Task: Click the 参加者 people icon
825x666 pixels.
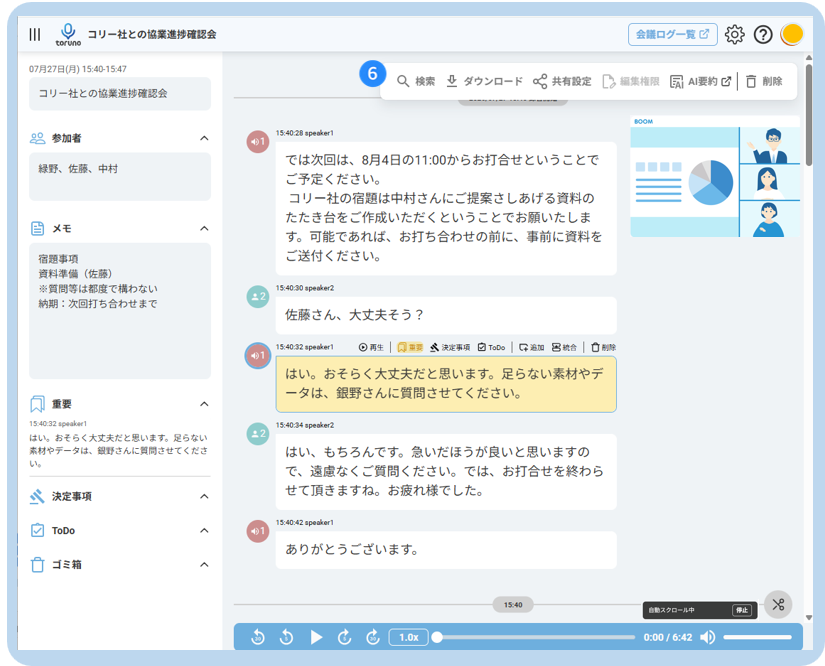Action: tap(37, 138)
